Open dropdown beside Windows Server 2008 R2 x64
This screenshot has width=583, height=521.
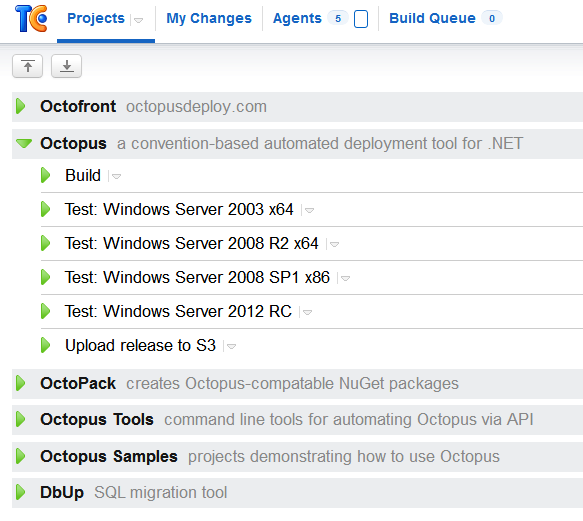(x=334, y=245)
